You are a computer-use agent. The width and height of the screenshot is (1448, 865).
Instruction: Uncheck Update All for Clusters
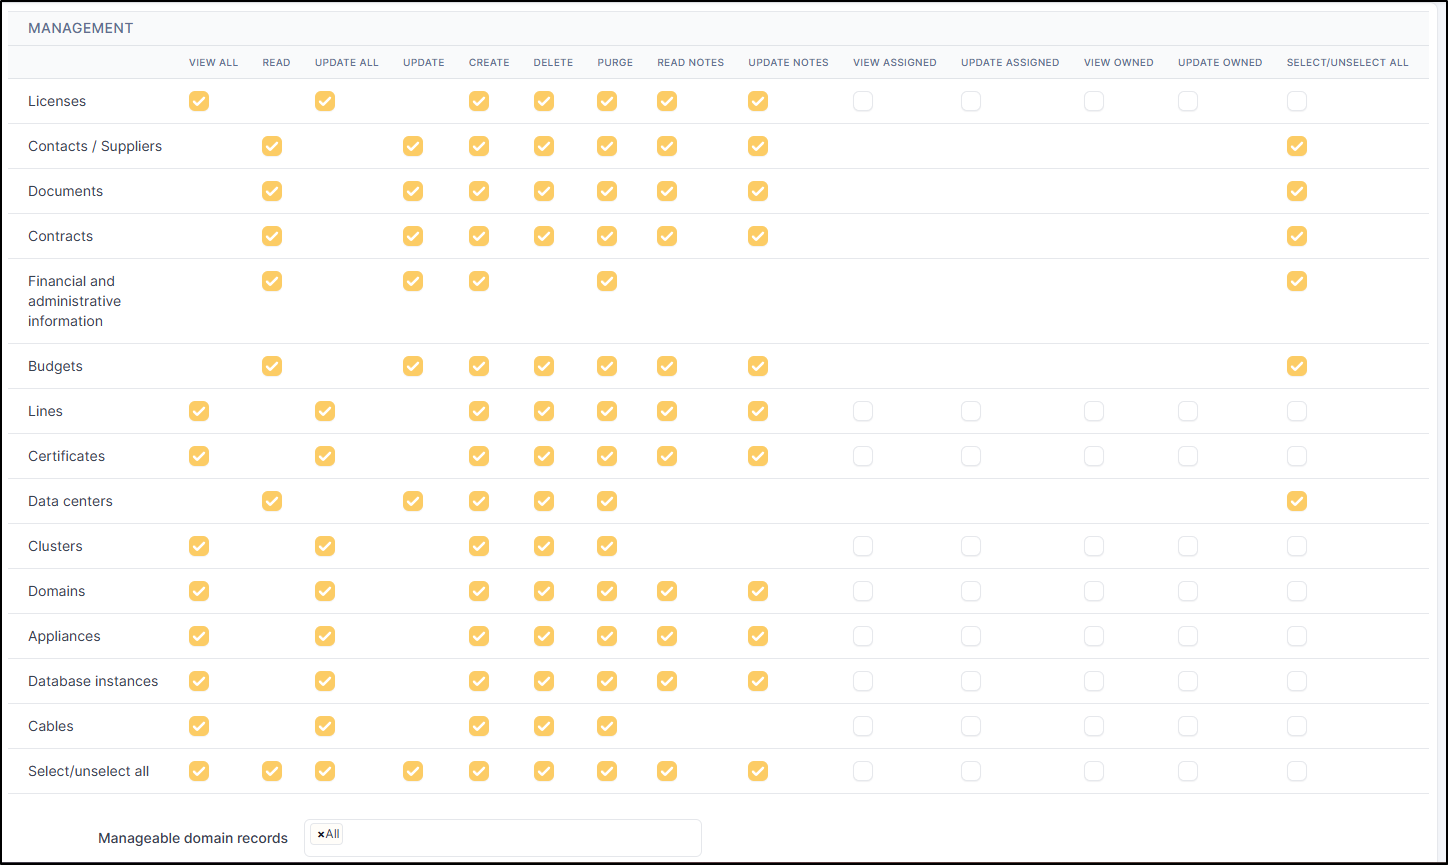(325, 546)
